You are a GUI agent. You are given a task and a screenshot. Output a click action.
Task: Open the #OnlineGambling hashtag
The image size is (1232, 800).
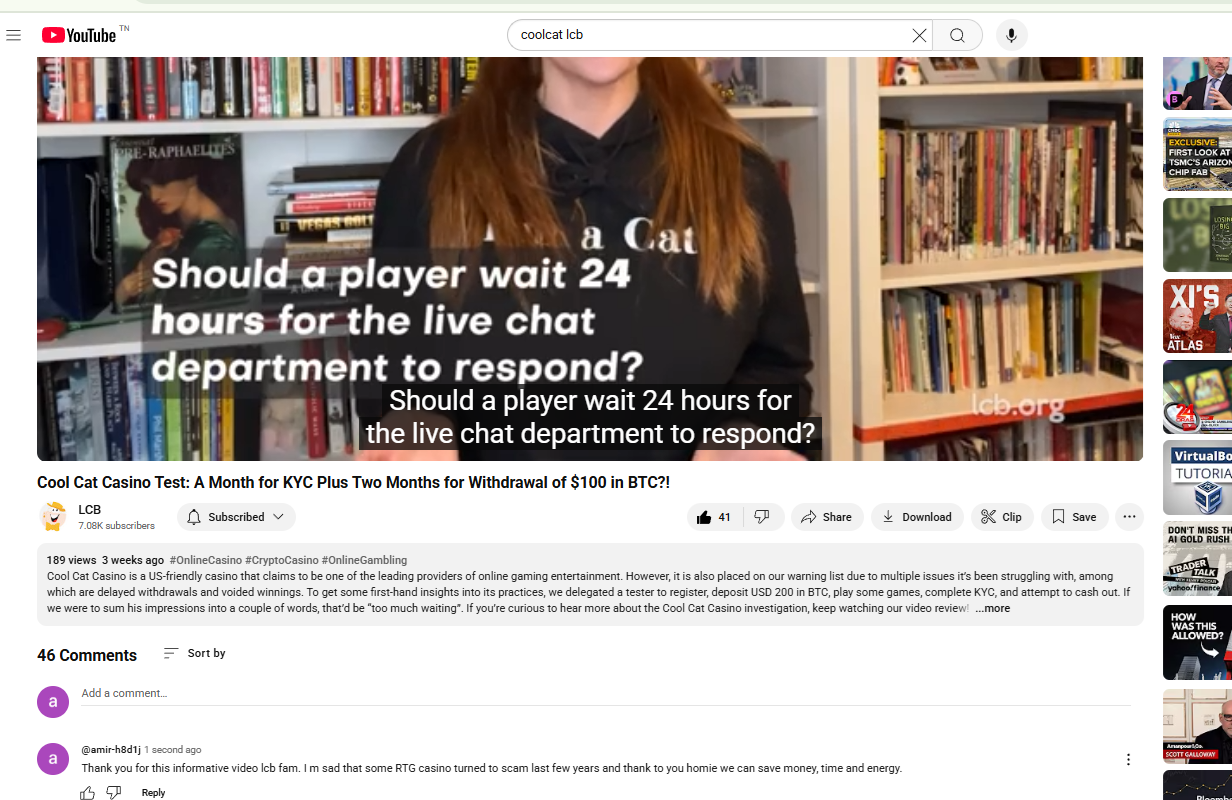tap(364, 560)
